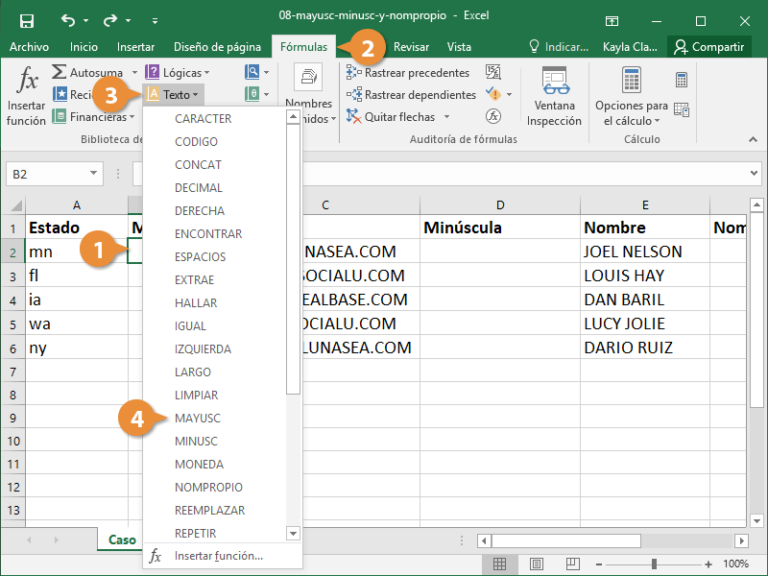The height and width of the screenshot is (576, 768).
Task: Switch to the Inicio tab
Action: coord(83,47)
